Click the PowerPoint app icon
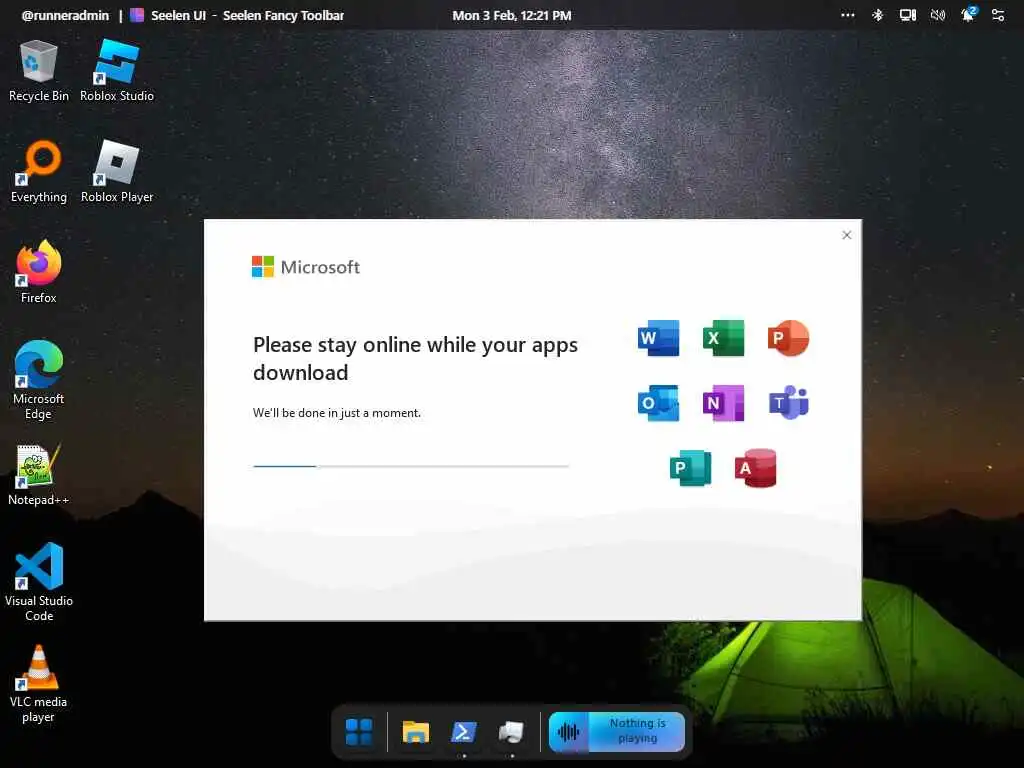1024x768 pixels. tap(788, 338)
